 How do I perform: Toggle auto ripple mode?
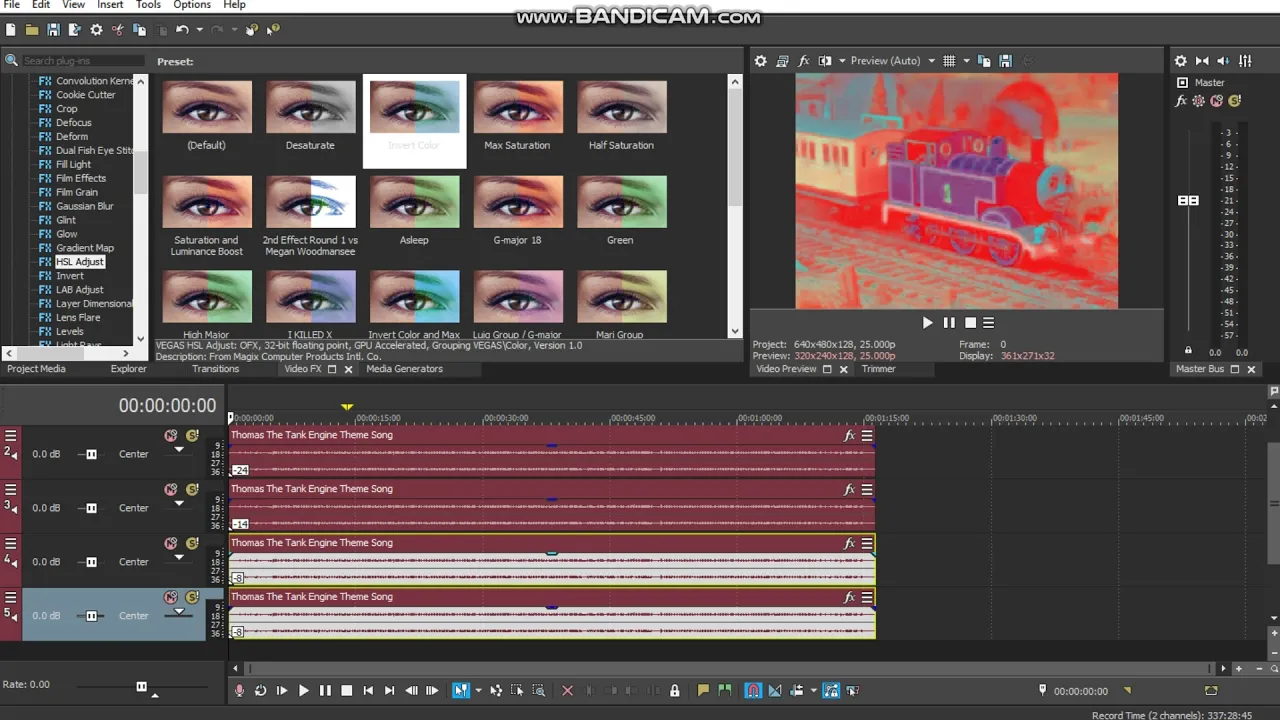(797, 690)
